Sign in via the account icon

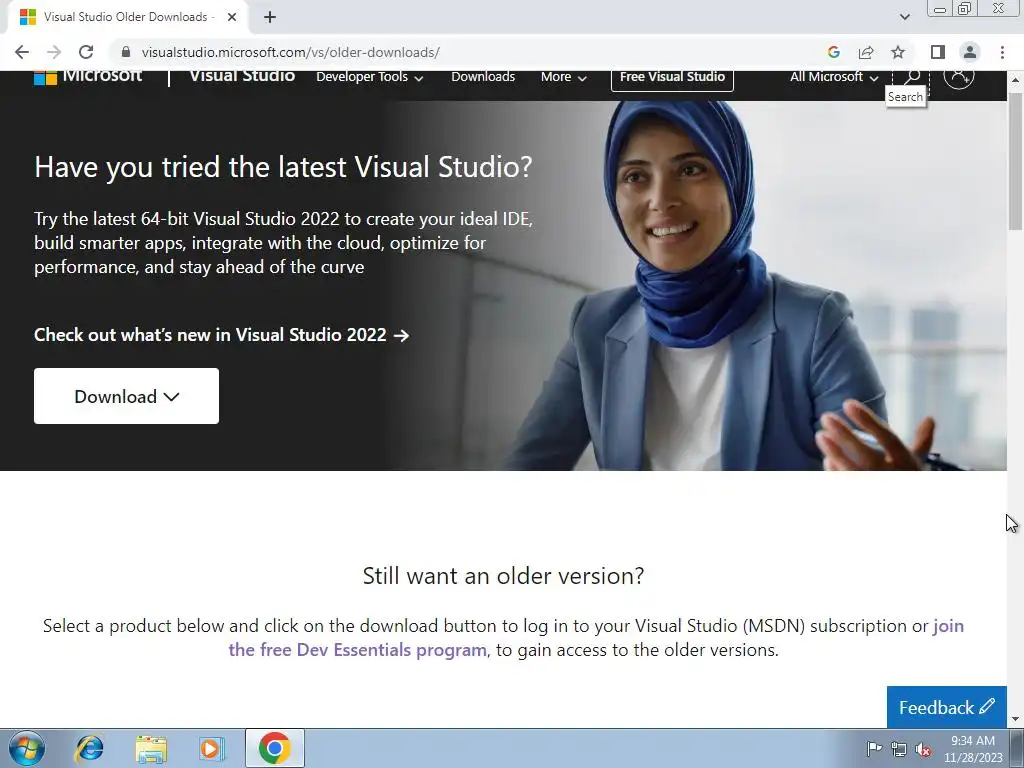pos(959,76)
